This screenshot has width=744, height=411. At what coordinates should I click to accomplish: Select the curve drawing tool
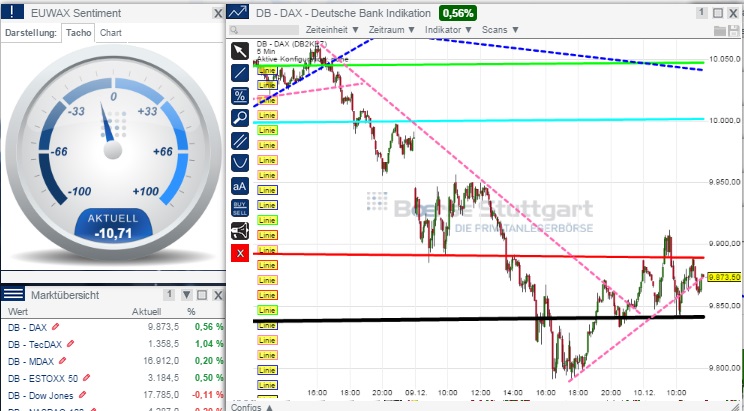point(240,163)
